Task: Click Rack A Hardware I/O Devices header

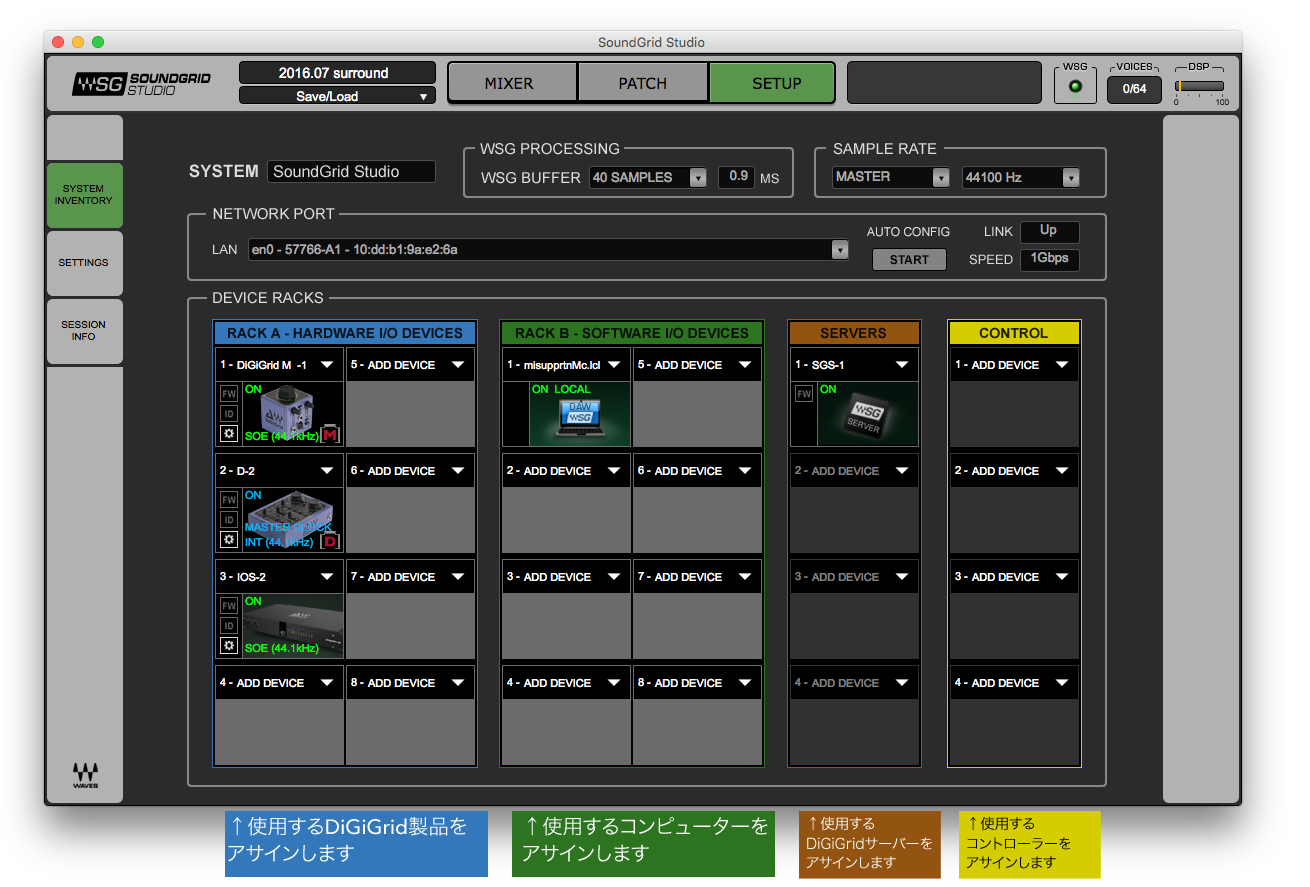Action: (345, 333)
